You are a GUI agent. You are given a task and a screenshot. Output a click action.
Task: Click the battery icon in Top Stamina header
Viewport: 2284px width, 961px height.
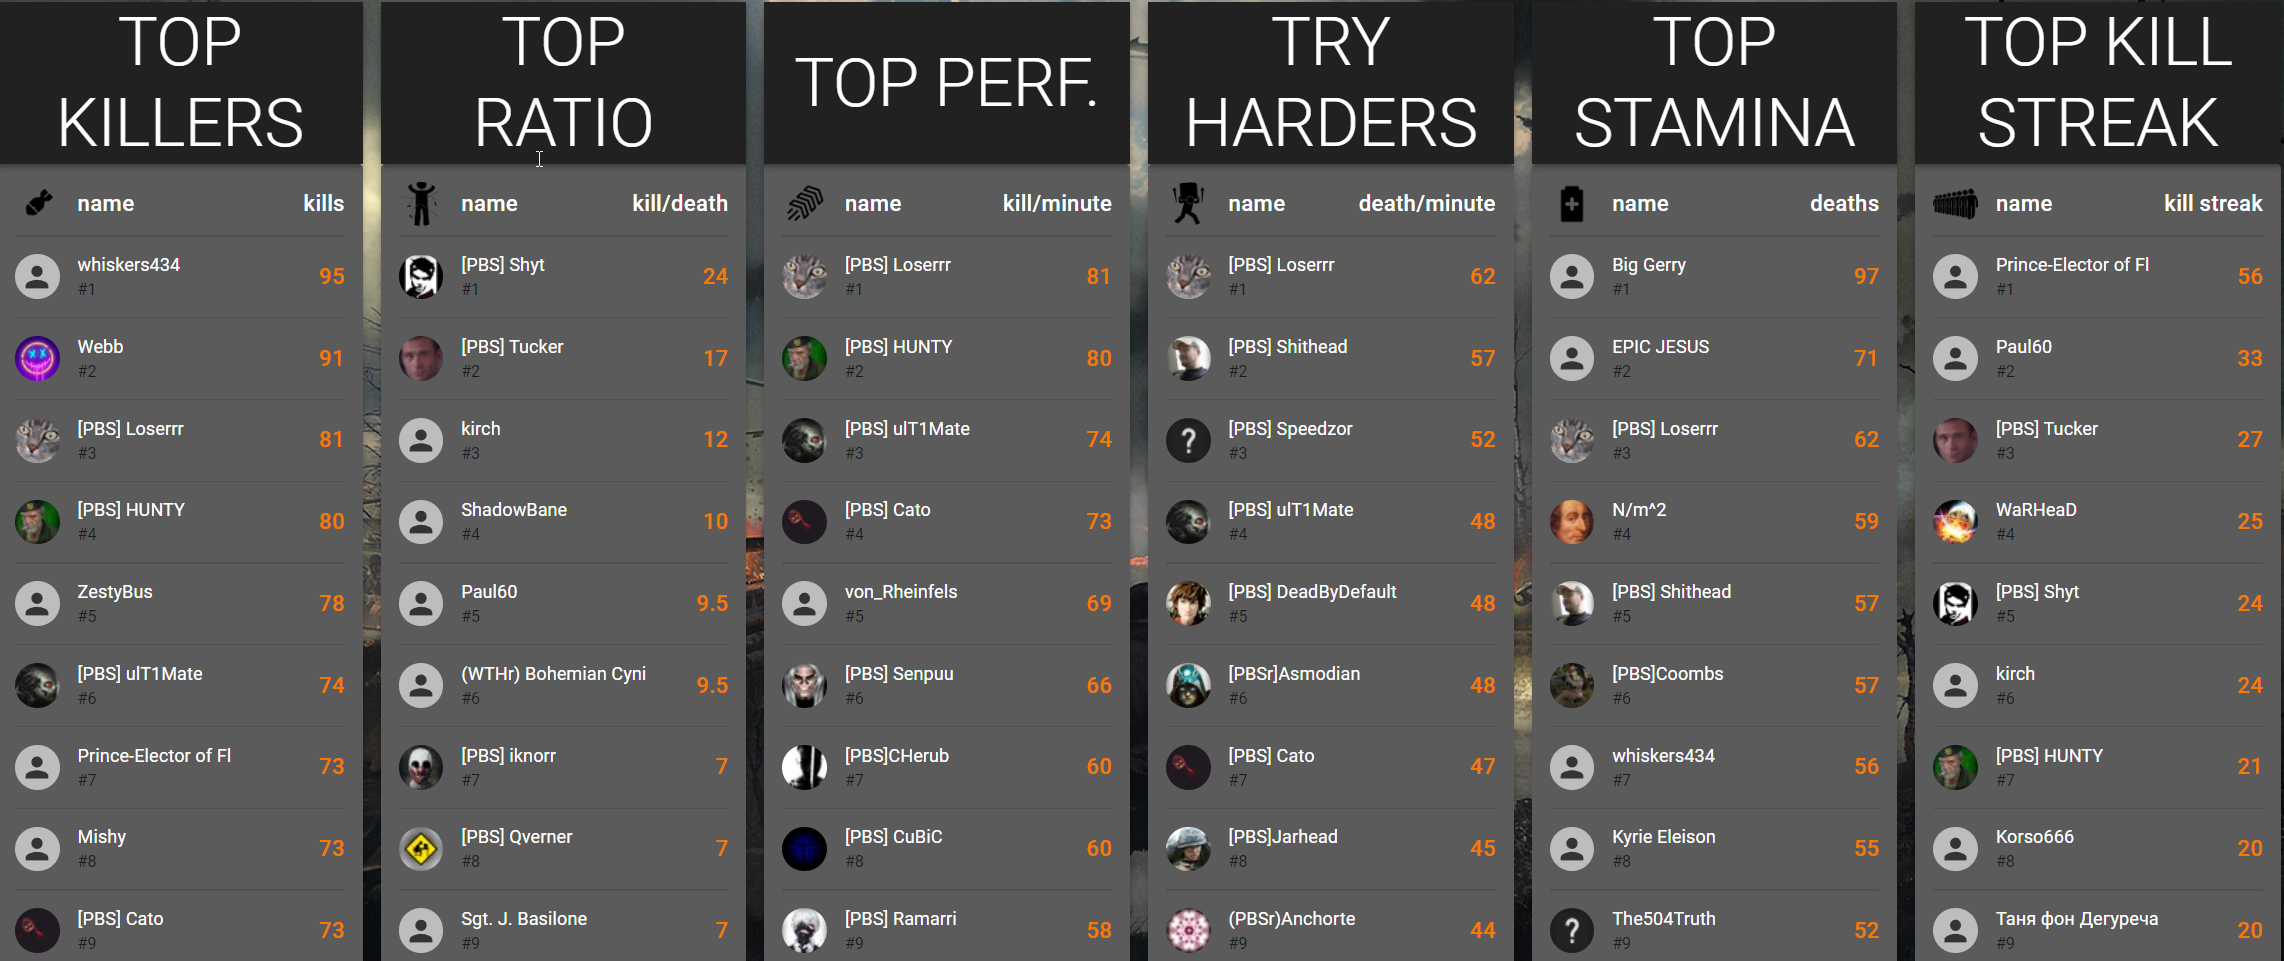[x=1572, y=203]
